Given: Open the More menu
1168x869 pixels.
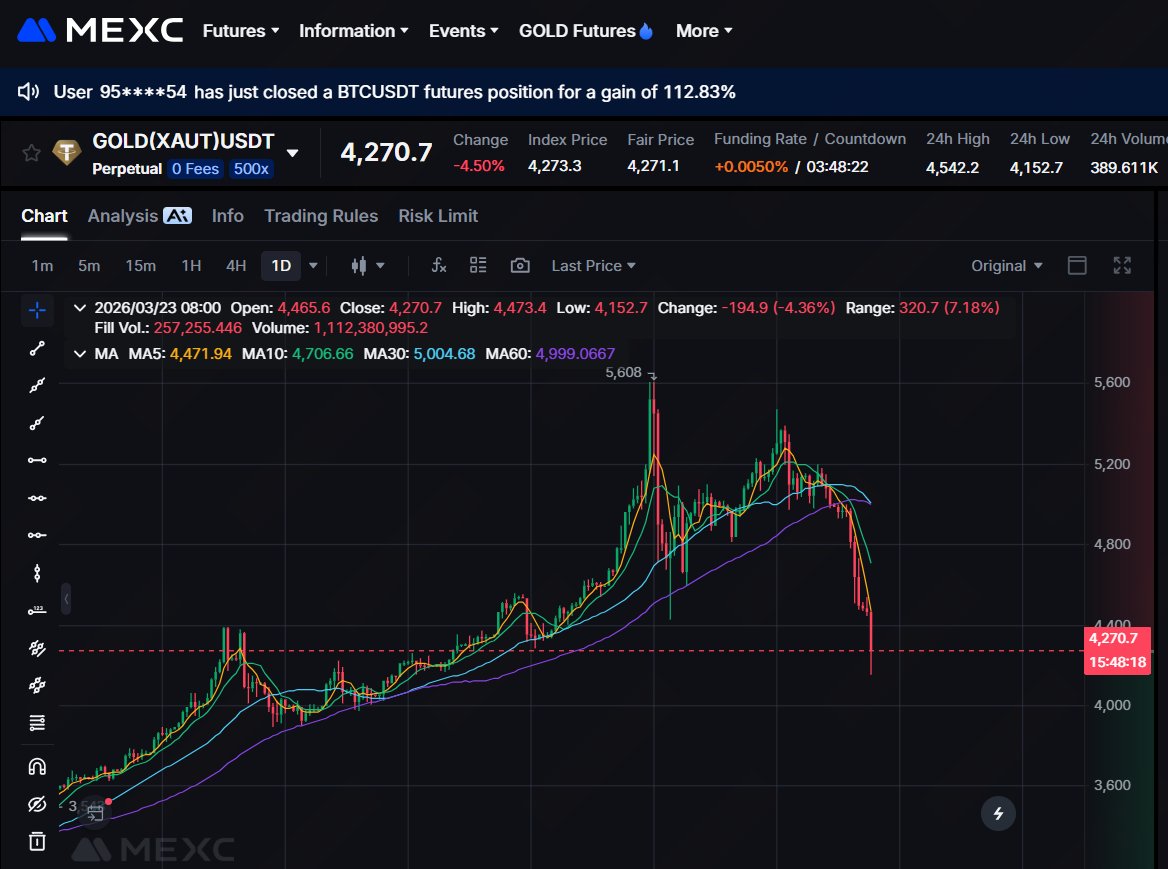Looking at the screenshot, I should tap(703, 31).
